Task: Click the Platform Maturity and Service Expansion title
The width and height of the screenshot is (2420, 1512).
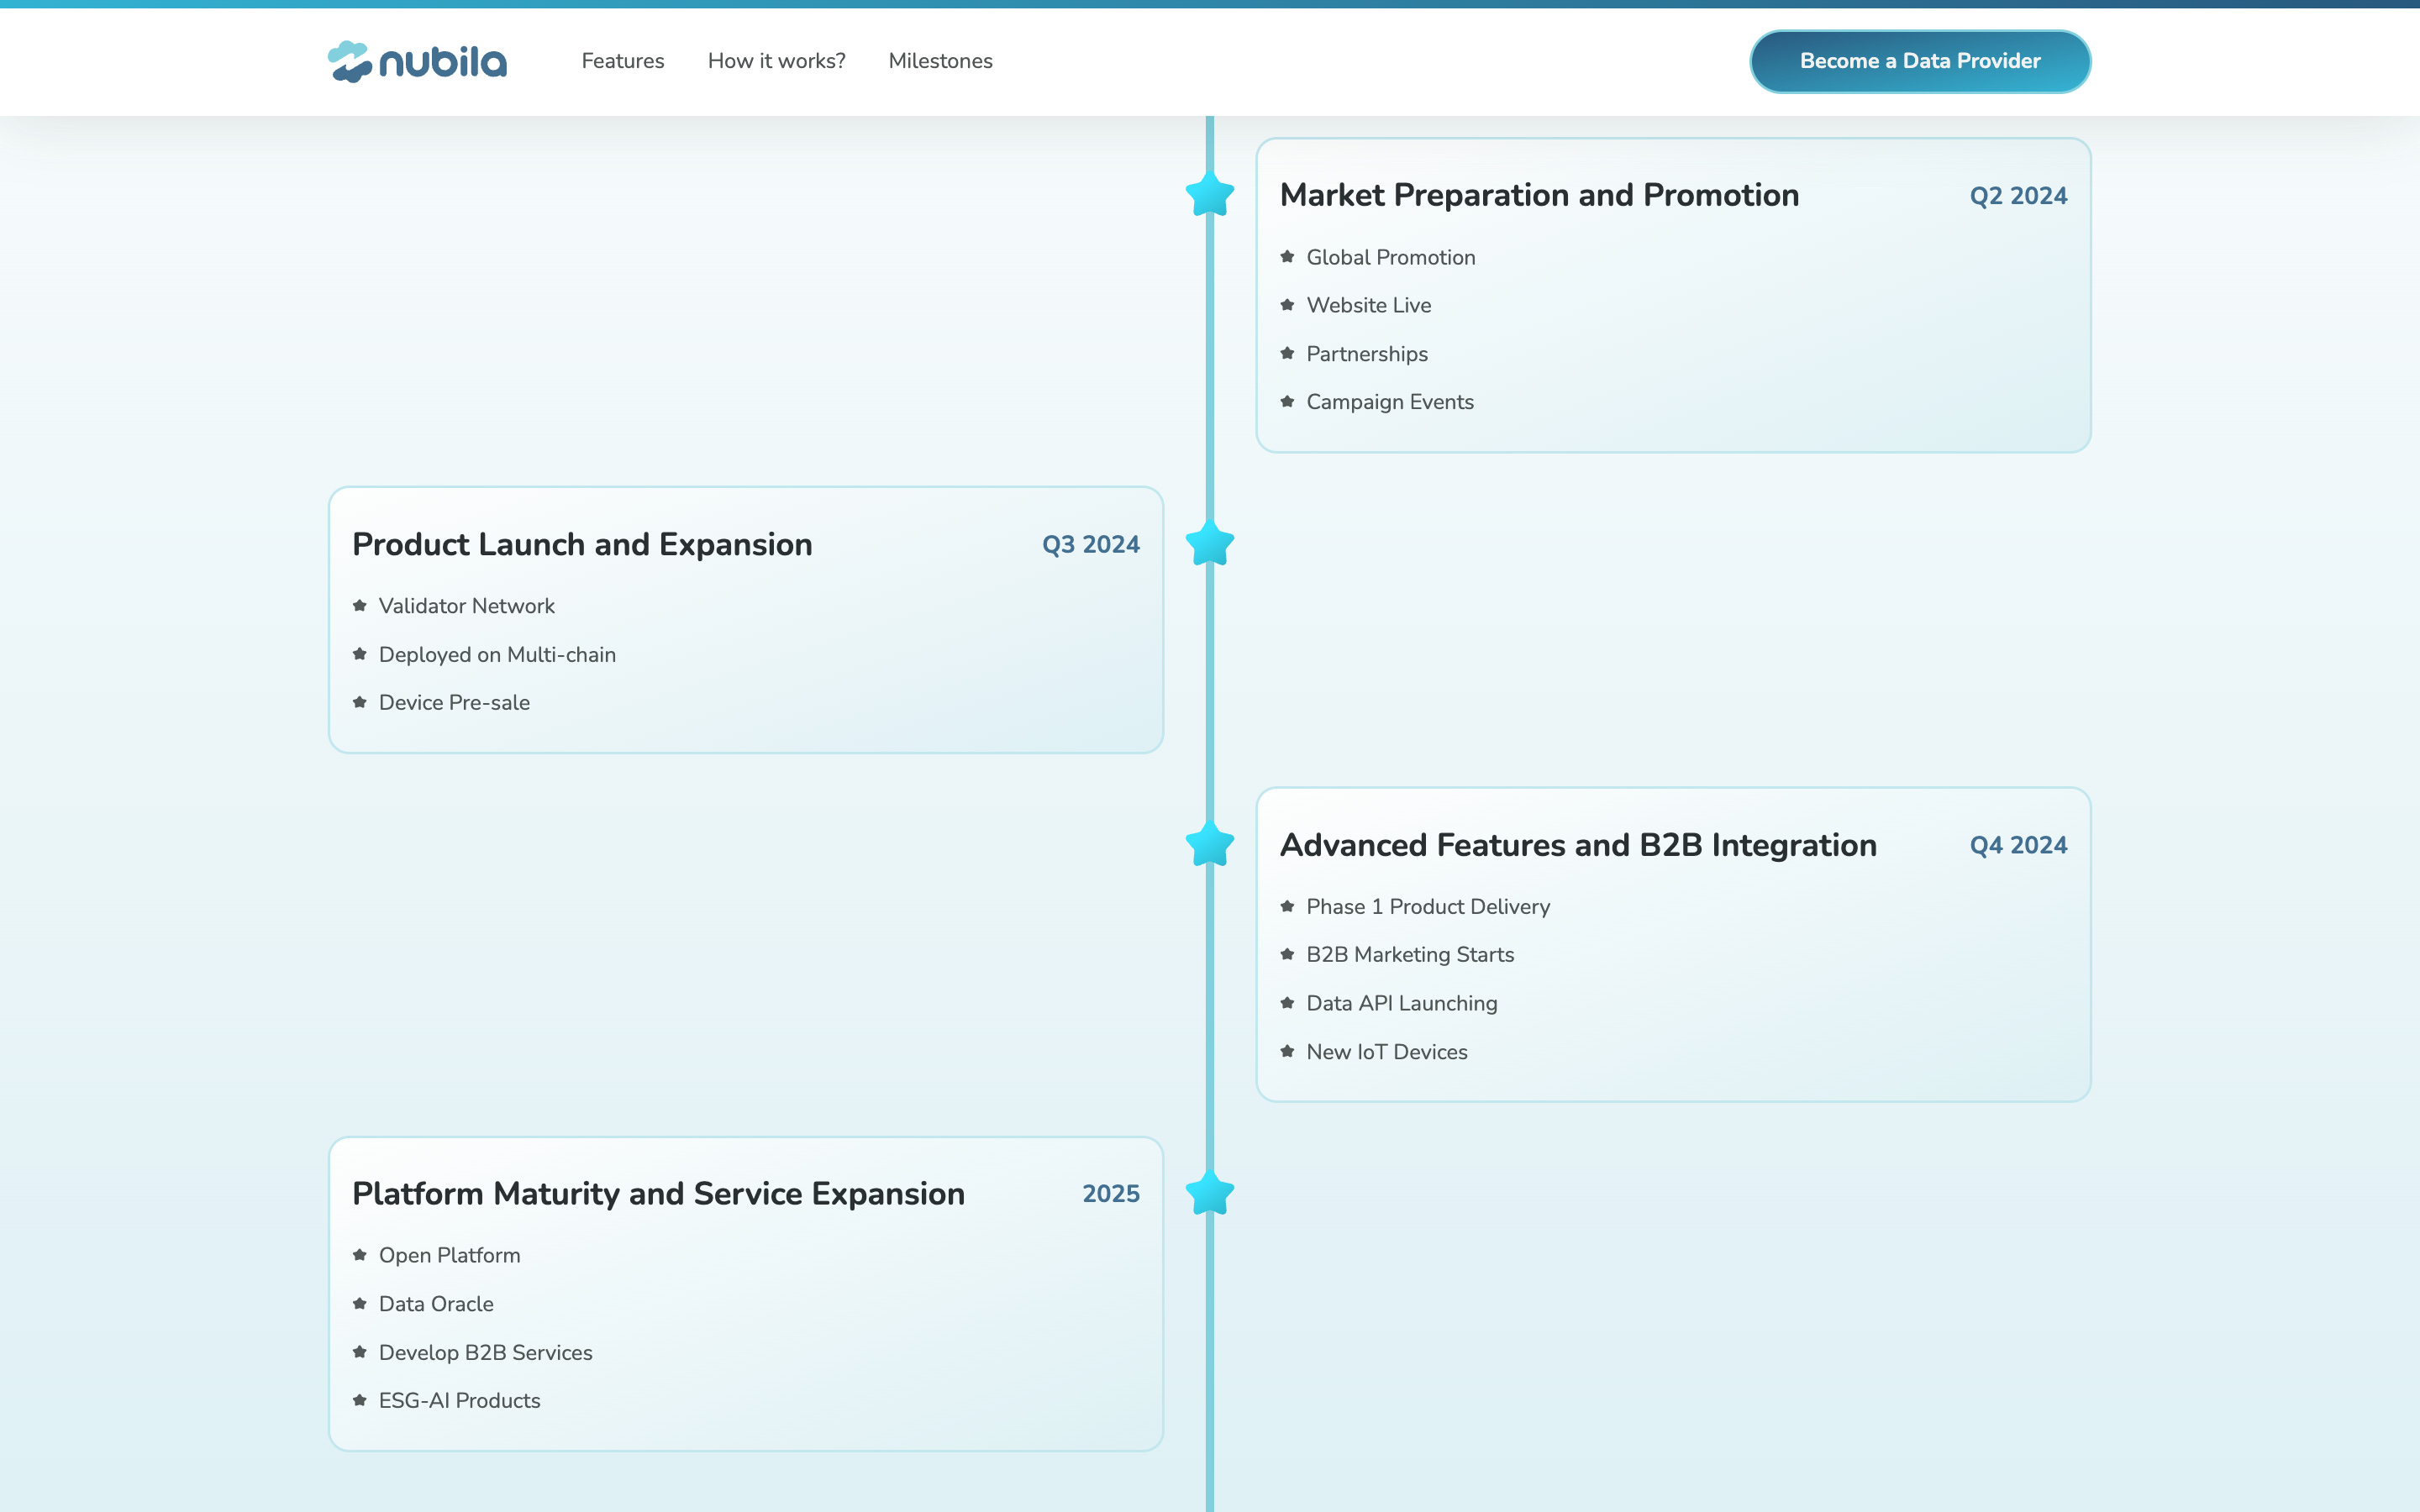Action: tap(658, 1194)
